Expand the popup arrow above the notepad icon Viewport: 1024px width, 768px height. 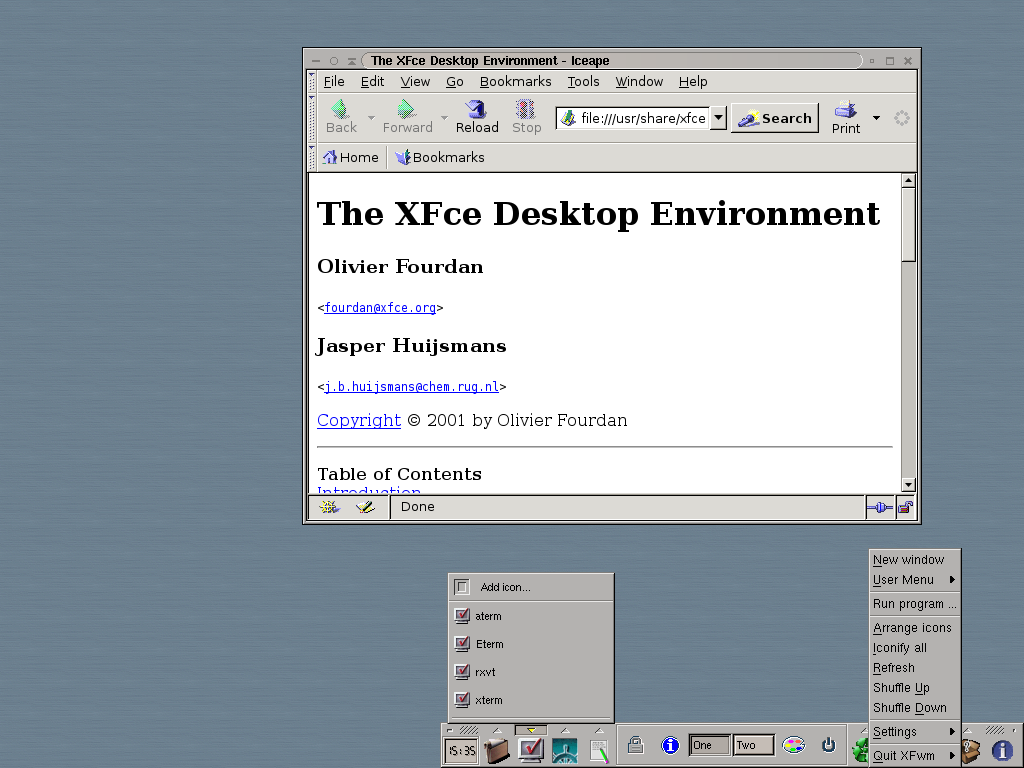(x=599, y=730)
